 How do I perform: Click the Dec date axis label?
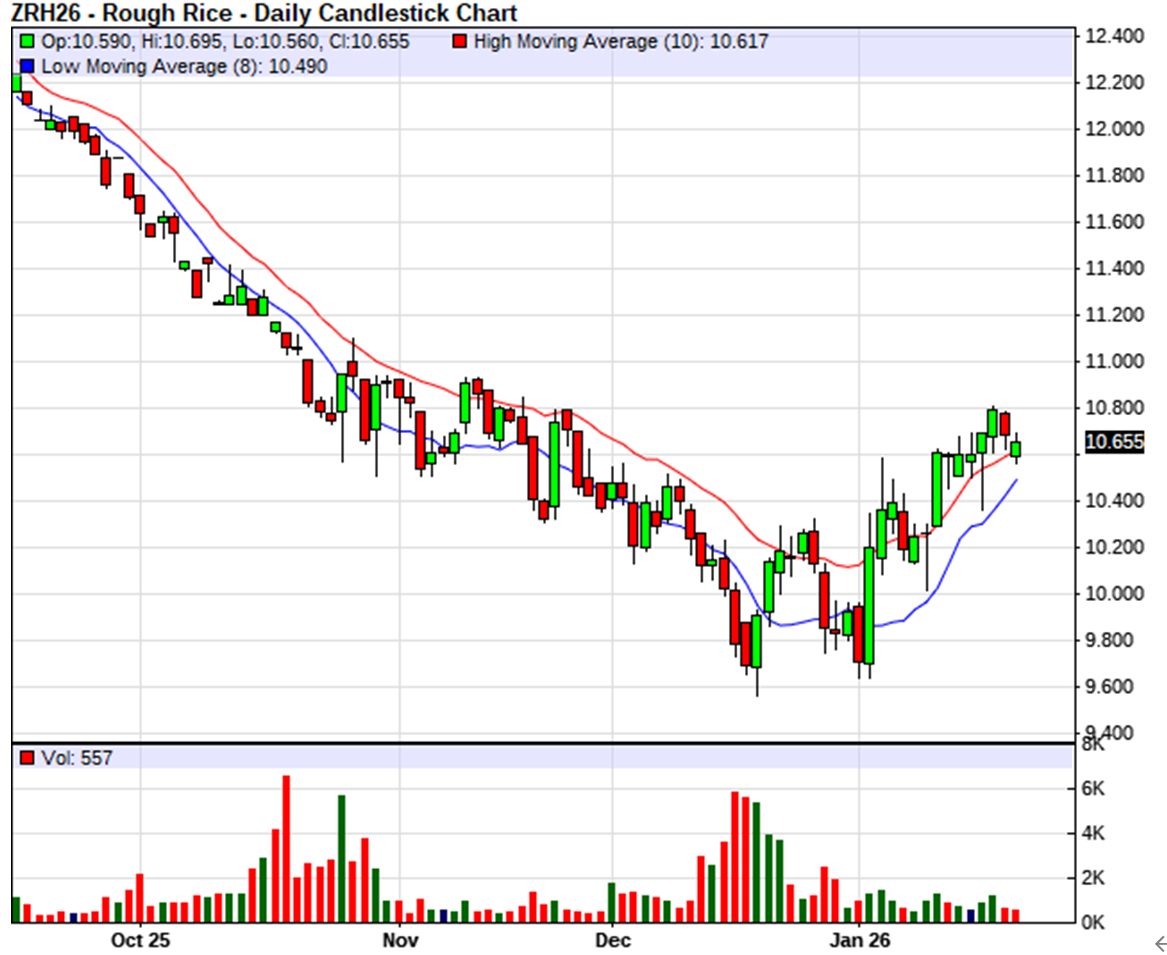pyautogui.click(x=611, y=941)
